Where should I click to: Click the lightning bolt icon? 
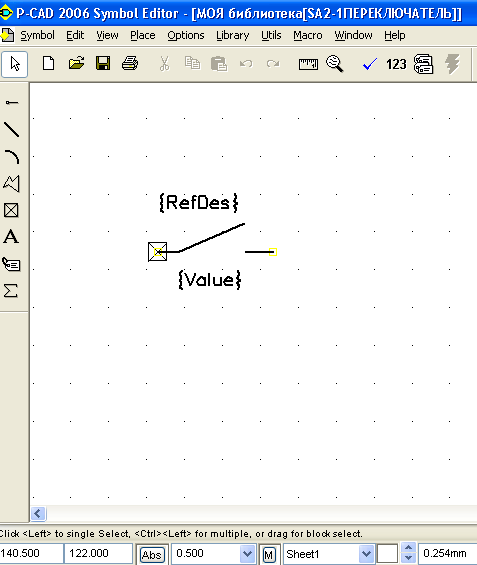click(452, 64)
